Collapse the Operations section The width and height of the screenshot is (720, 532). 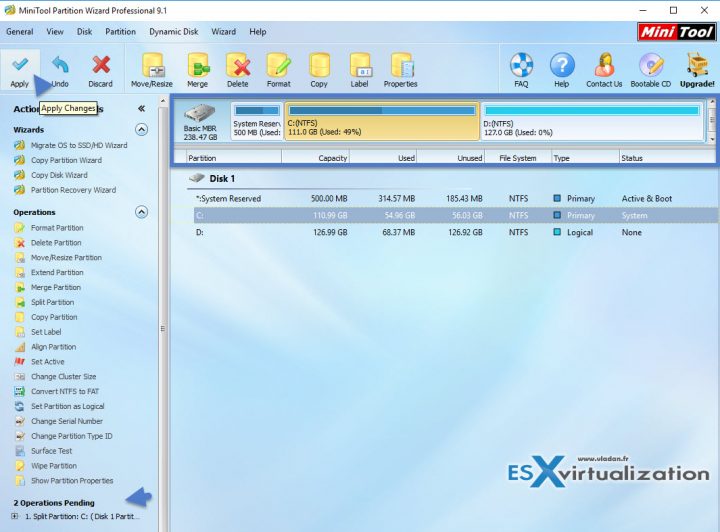141,213
